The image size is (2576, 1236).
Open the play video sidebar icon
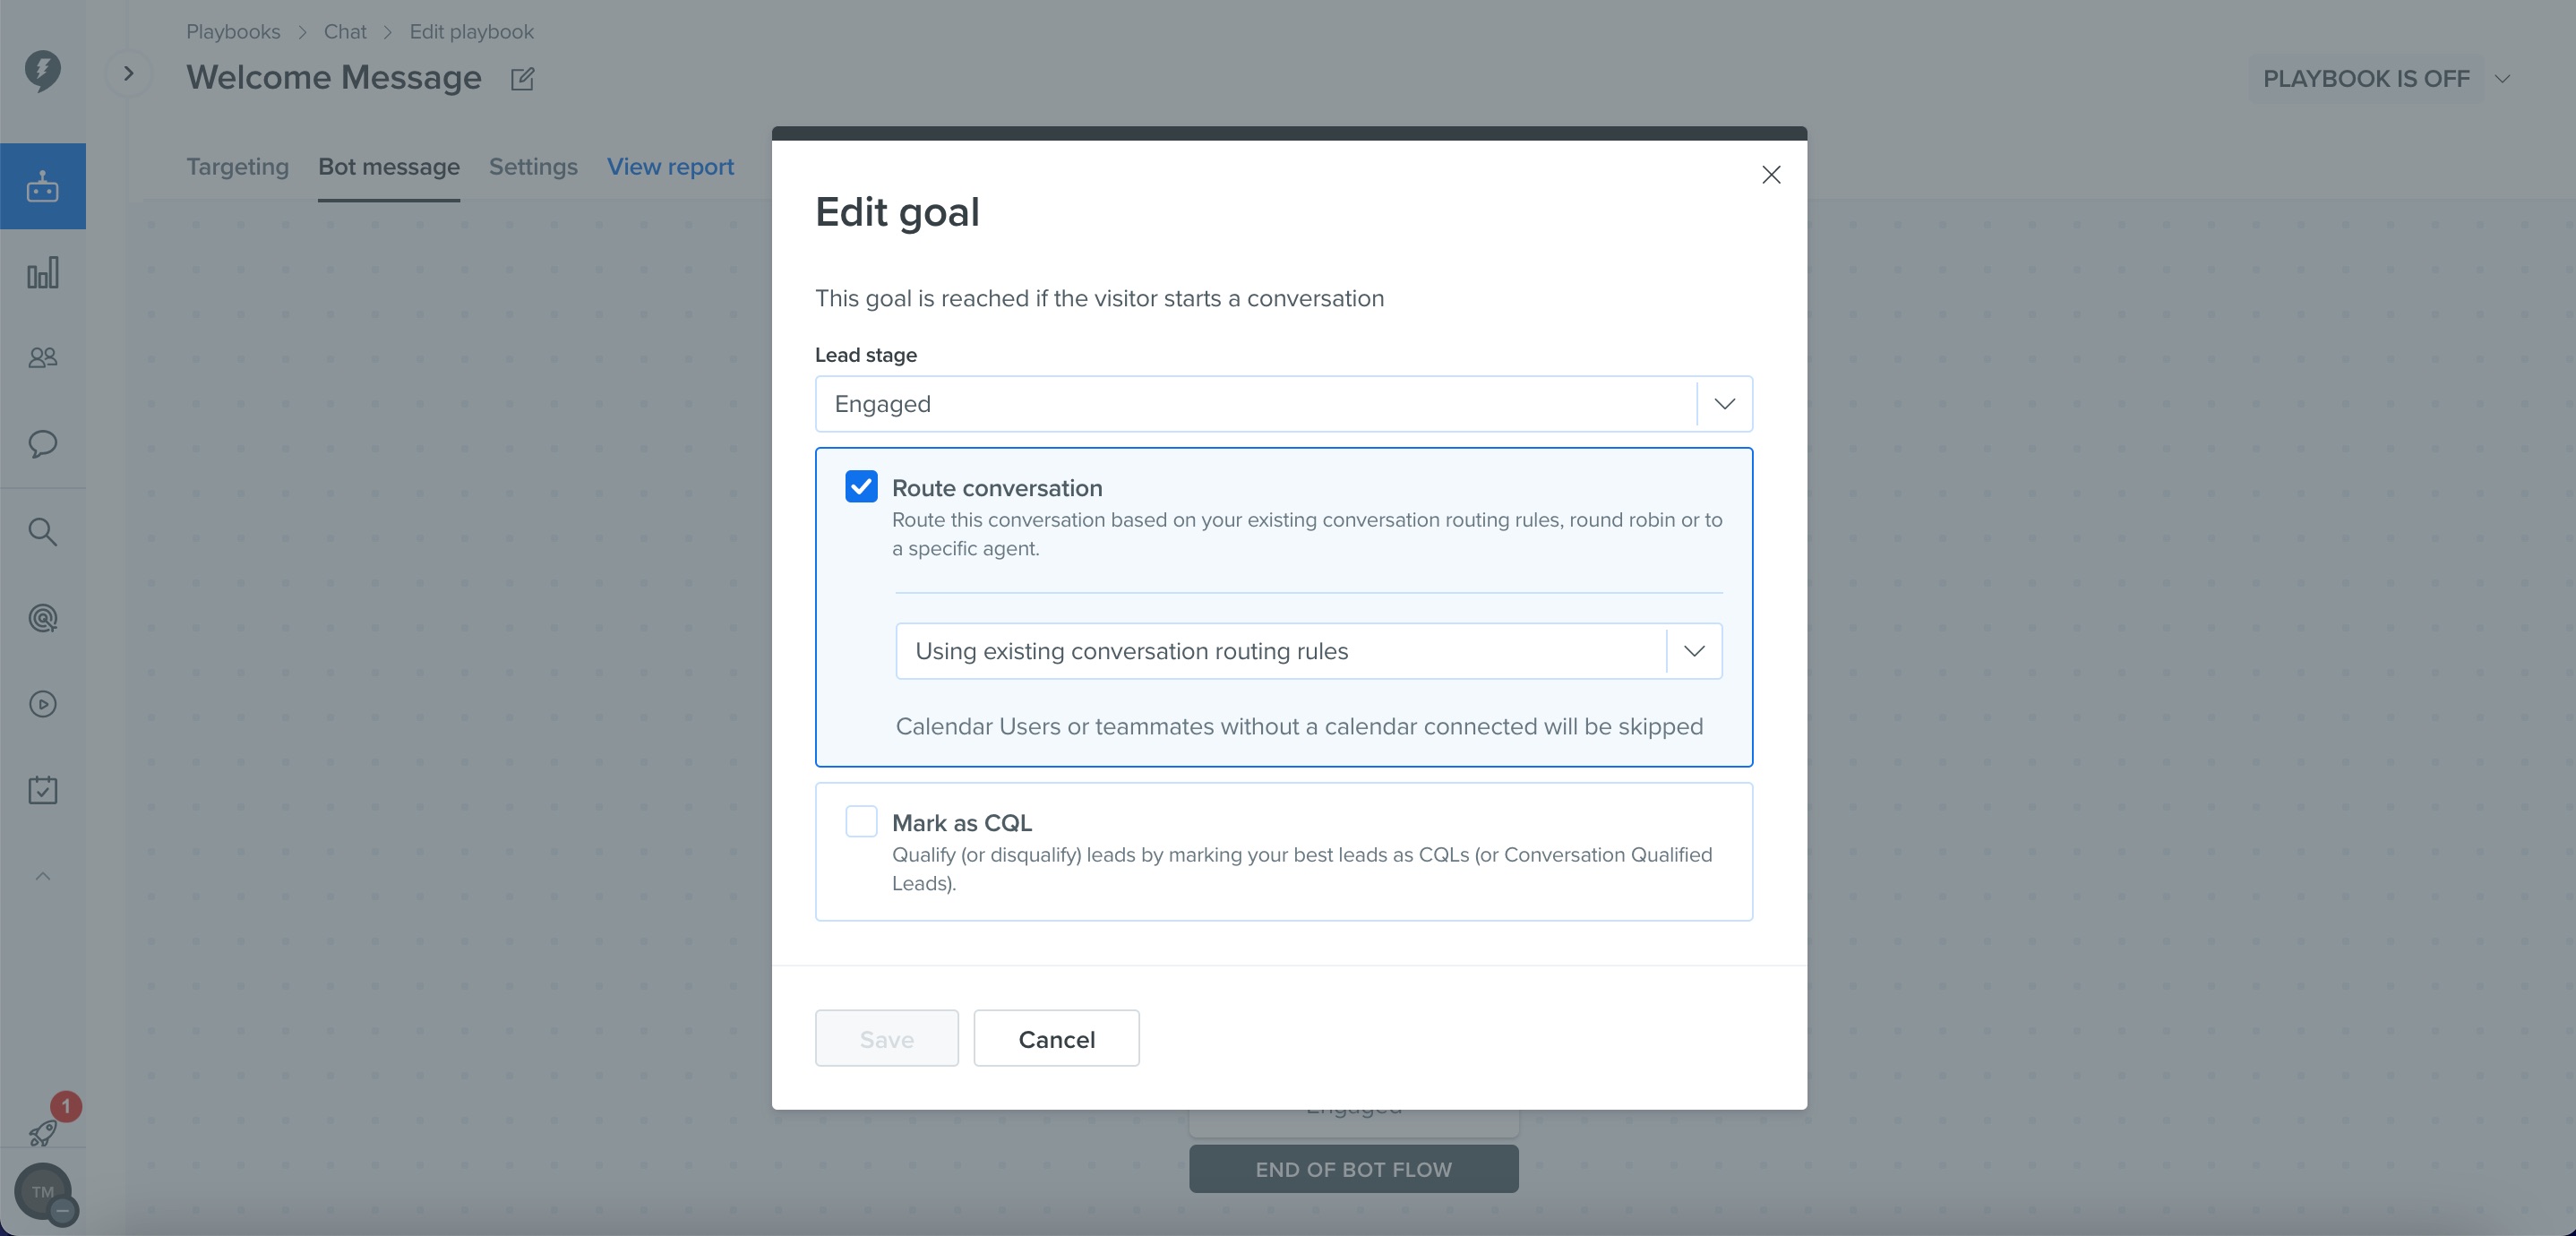click(43, 704)
